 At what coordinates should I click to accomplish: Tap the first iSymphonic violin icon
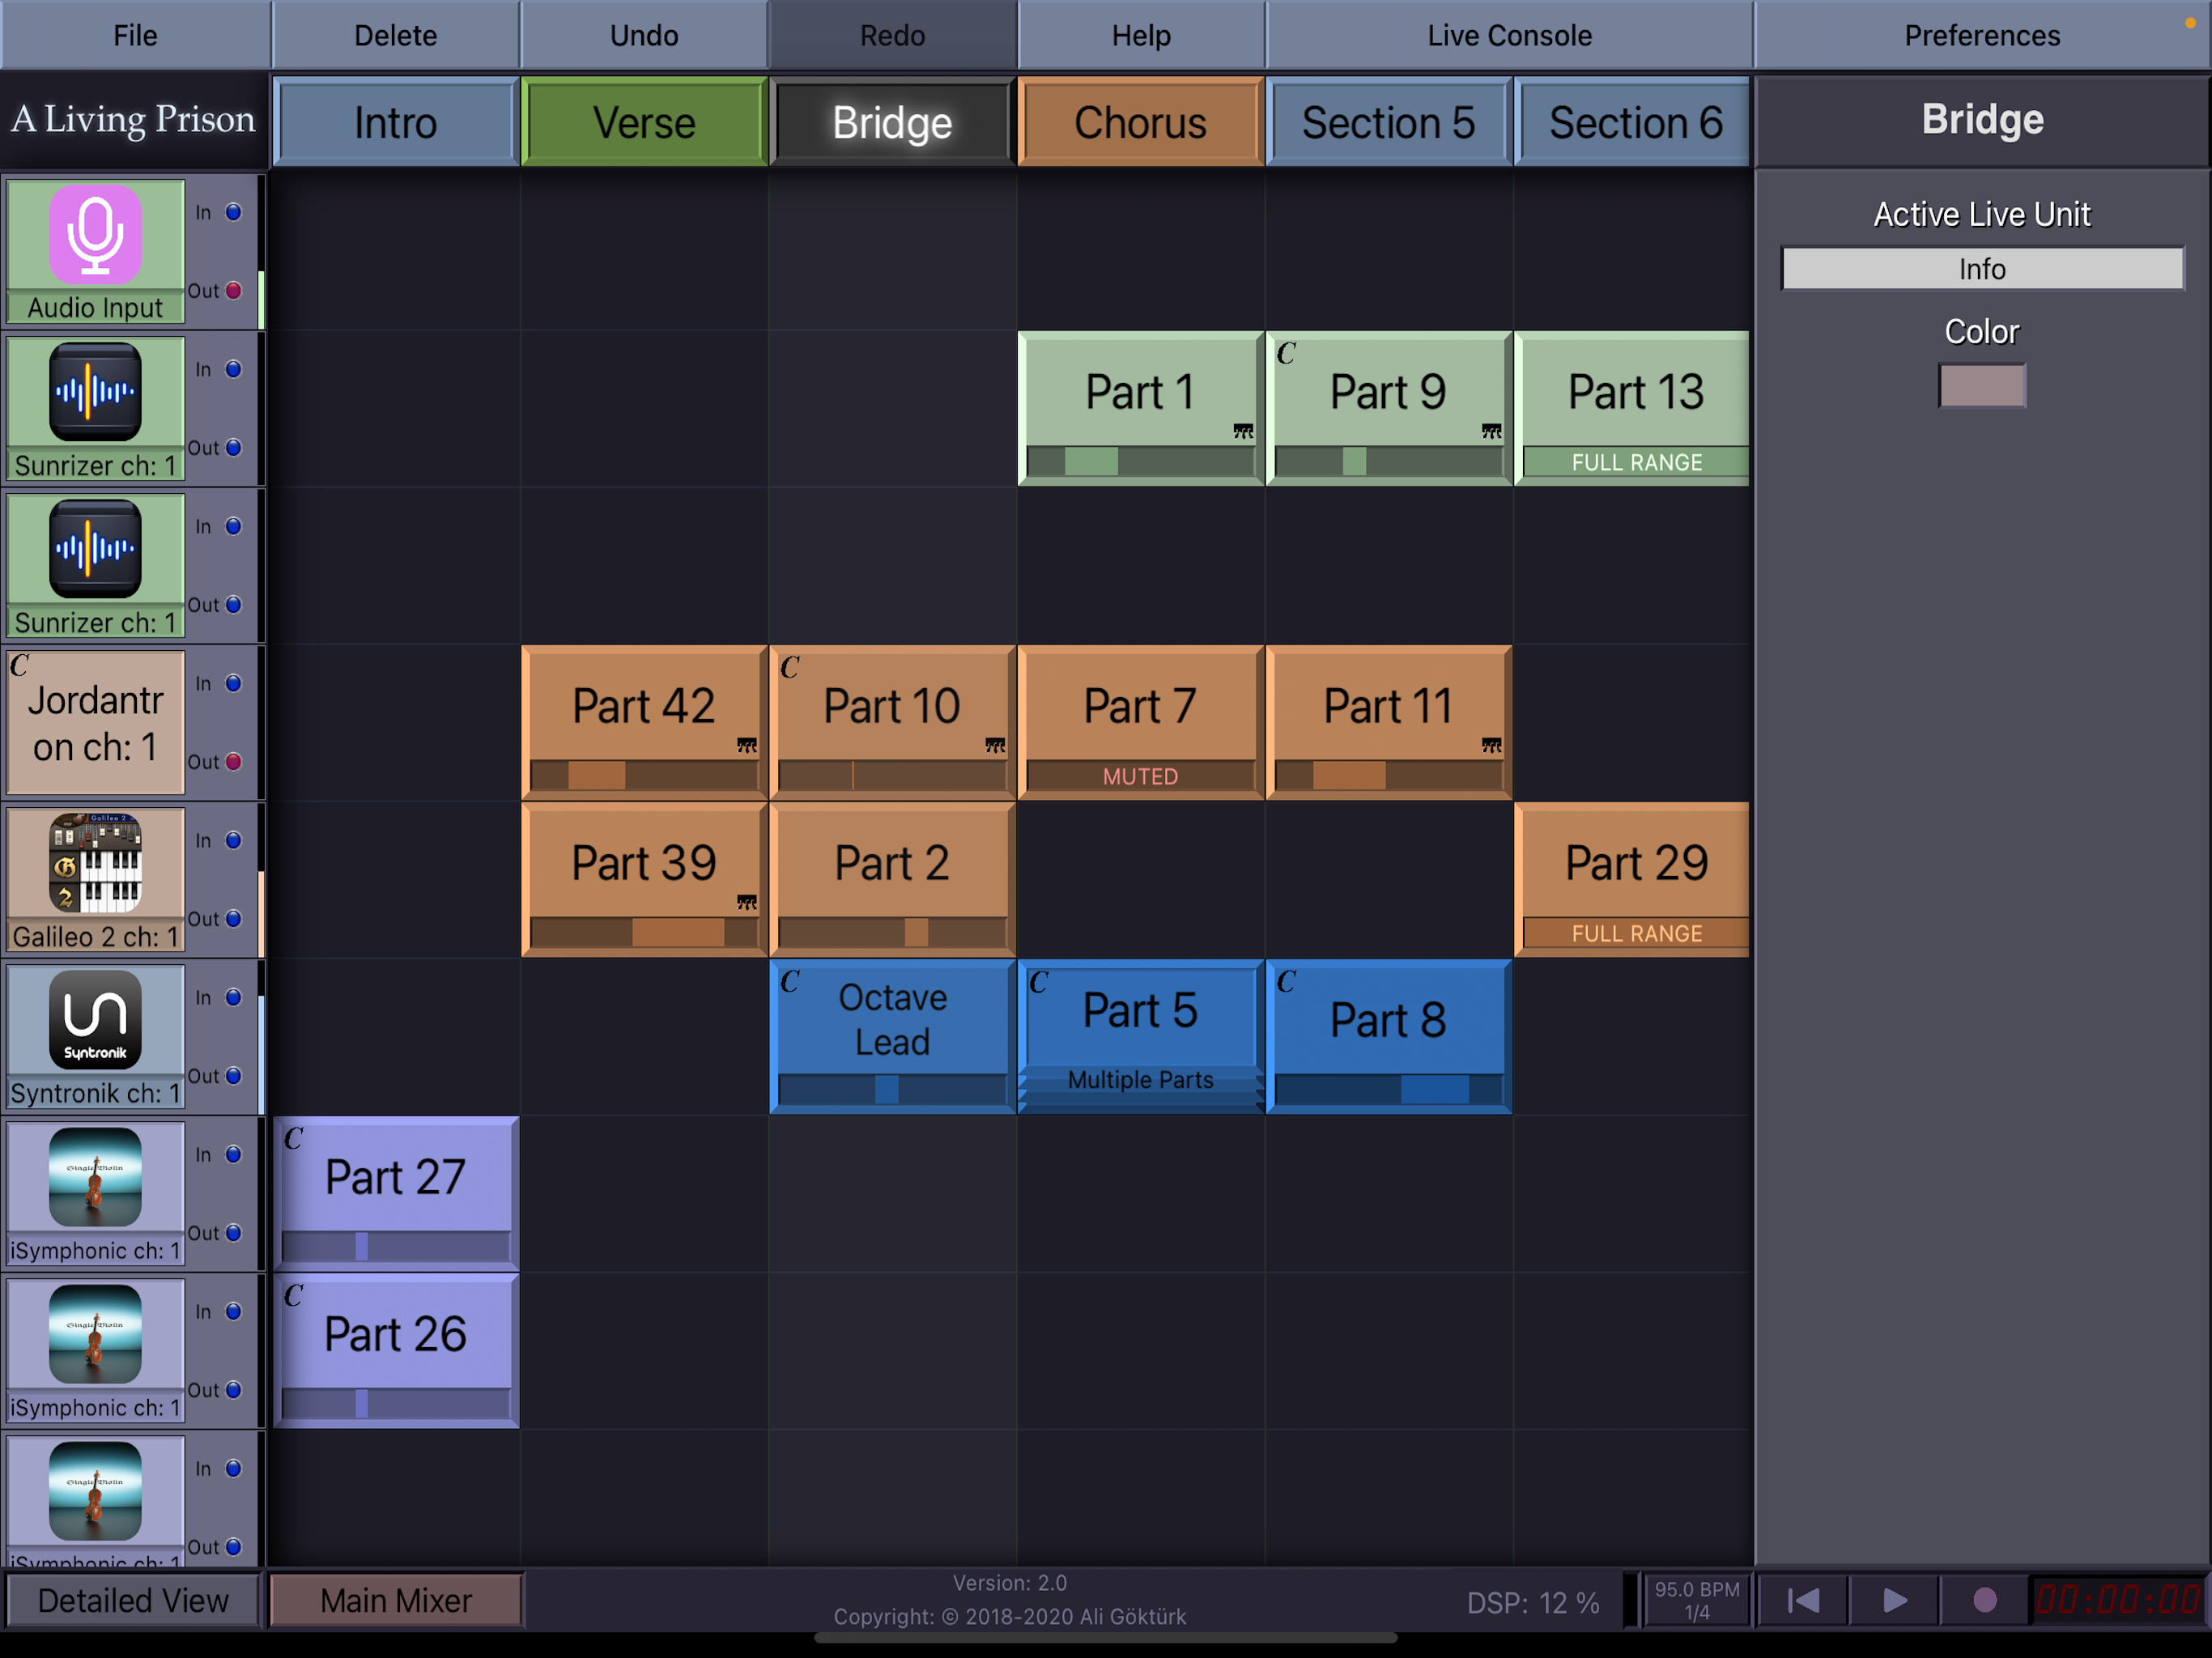point(95,1176)
